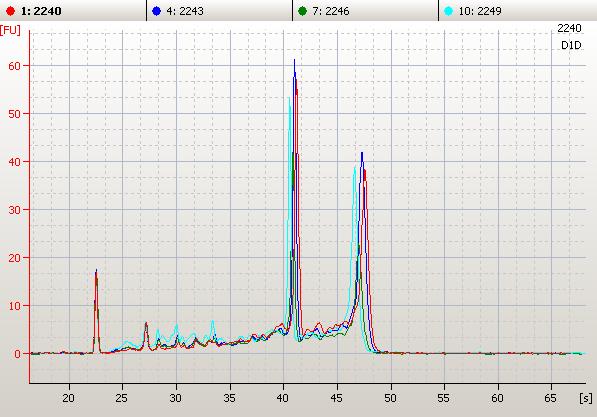The image size is (597, 417).
Task: Click the D1D label in chart corner
Action: [571, 45]
